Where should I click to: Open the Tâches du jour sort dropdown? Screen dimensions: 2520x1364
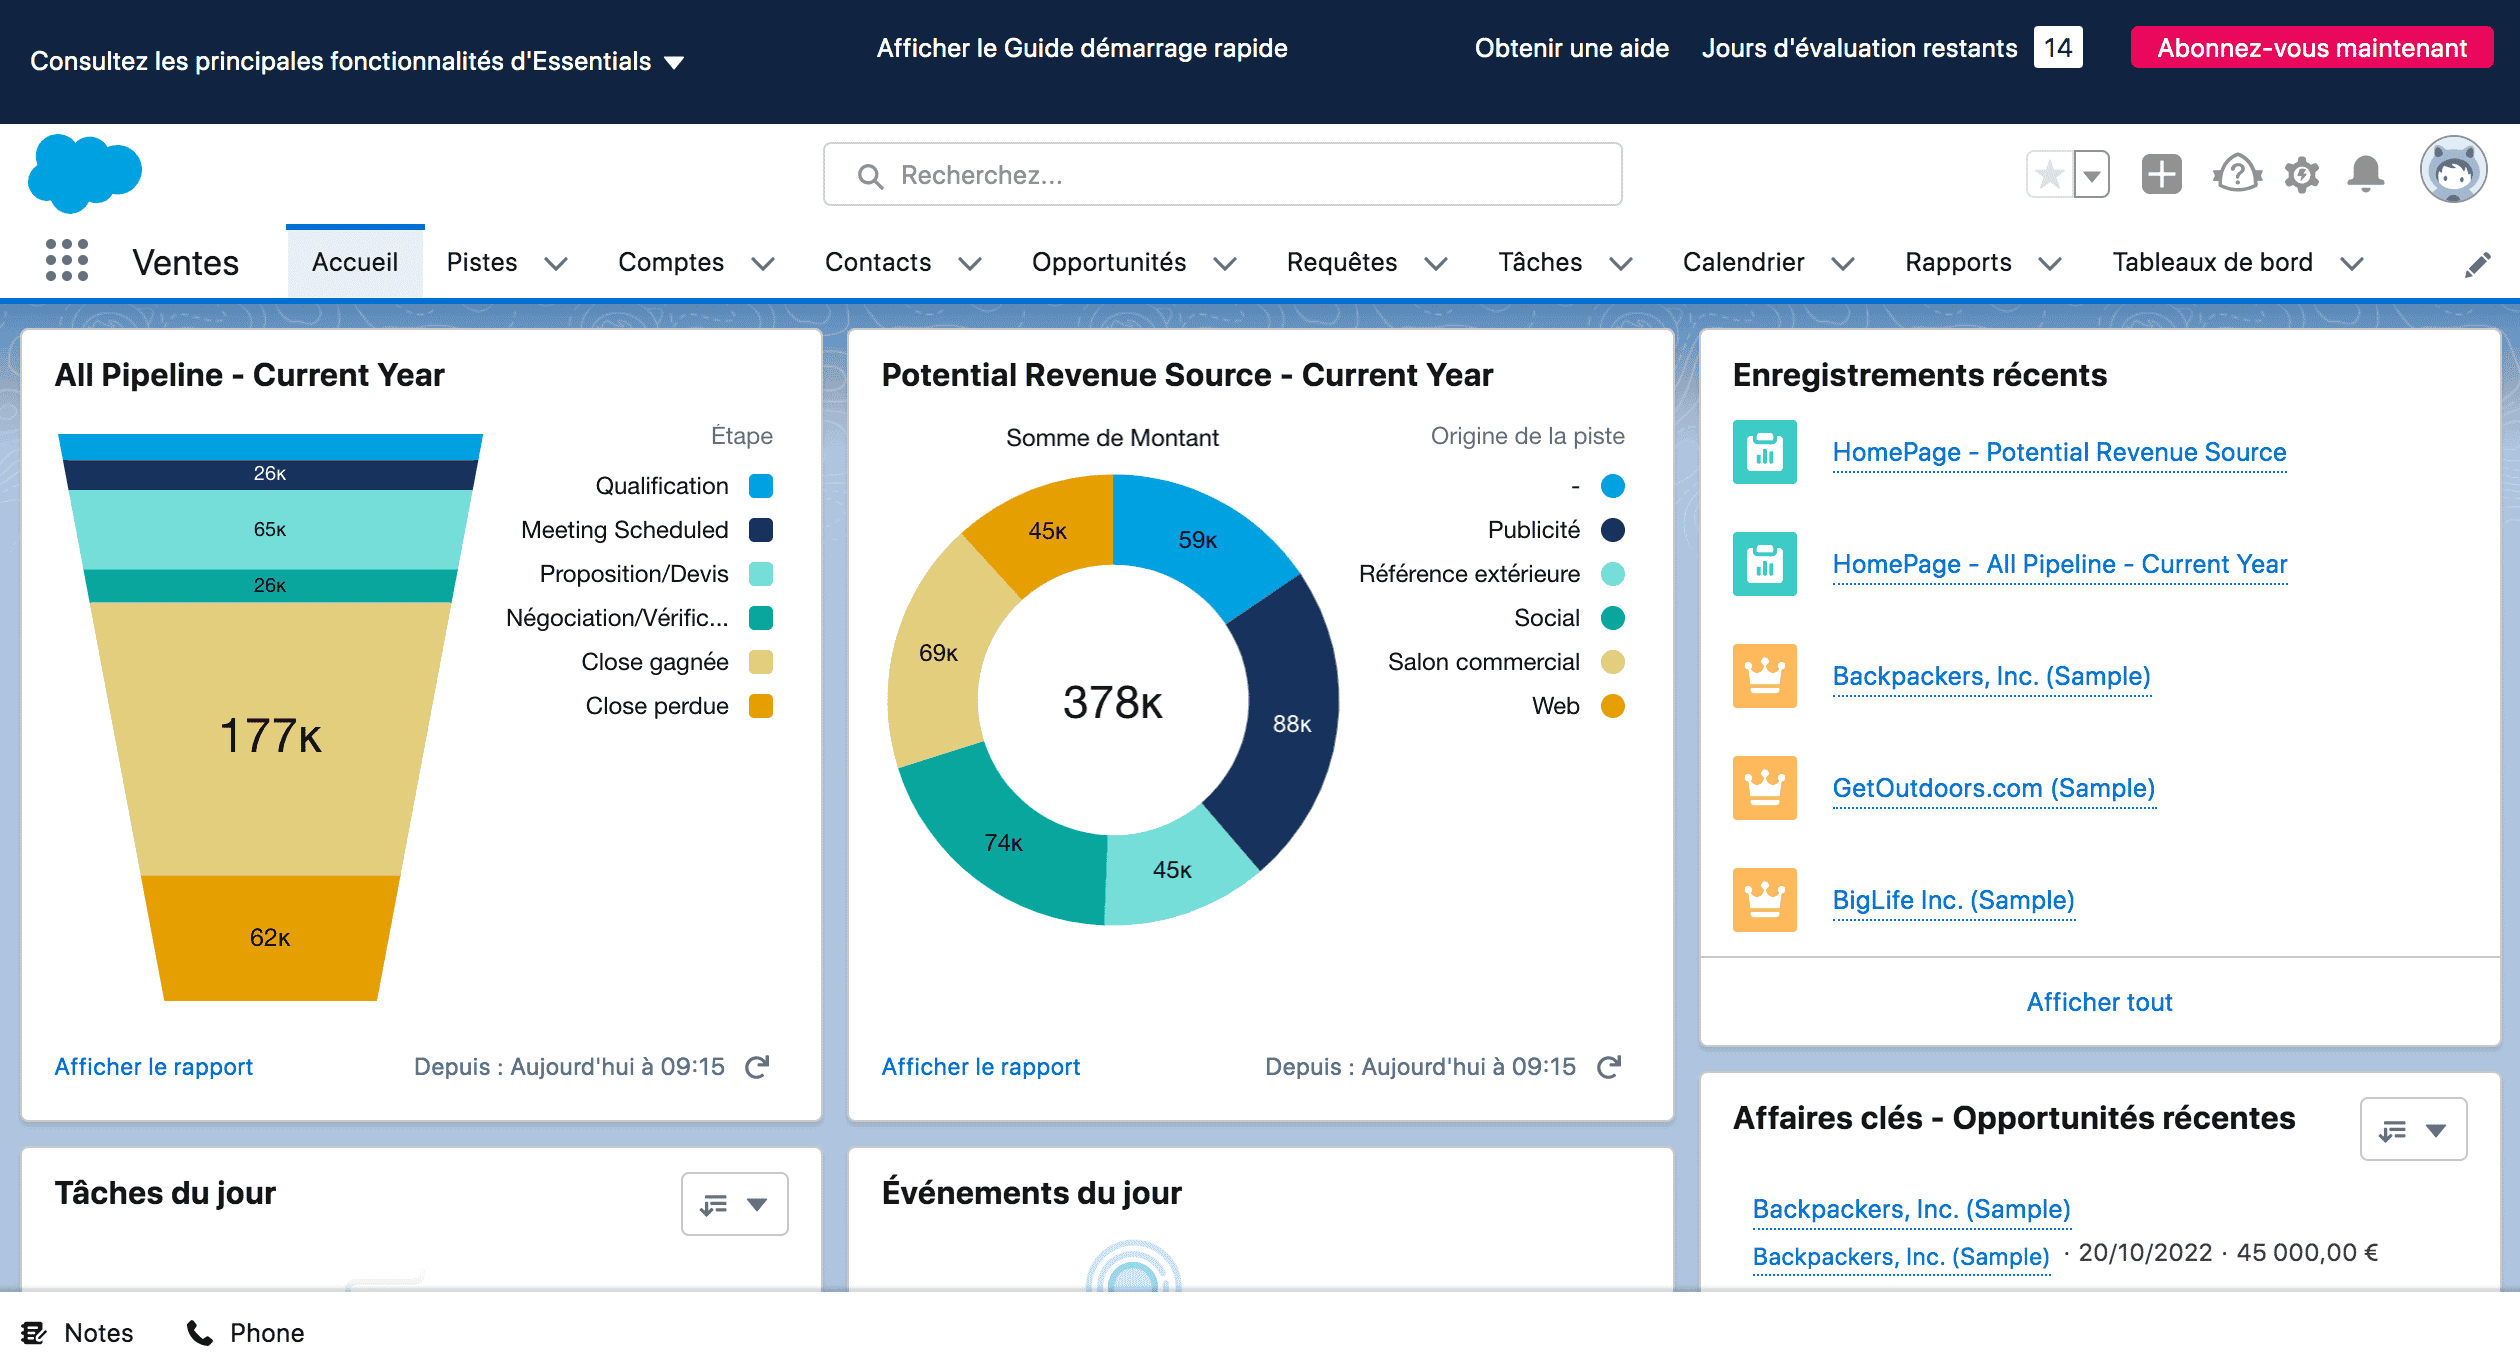(x=735, y=1204)
